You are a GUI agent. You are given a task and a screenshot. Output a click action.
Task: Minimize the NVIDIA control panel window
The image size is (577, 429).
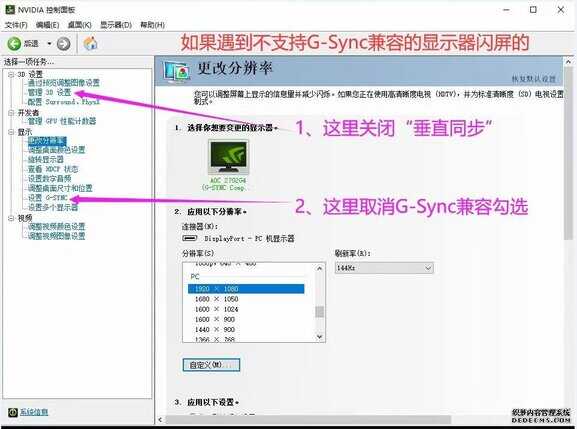click(x=506, y=10)
